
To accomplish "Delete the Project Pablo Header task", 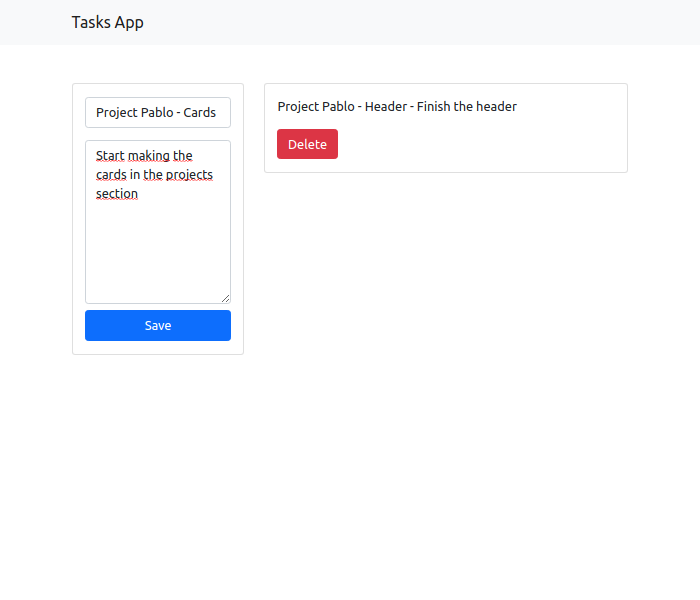I will [x=308, y=144].
